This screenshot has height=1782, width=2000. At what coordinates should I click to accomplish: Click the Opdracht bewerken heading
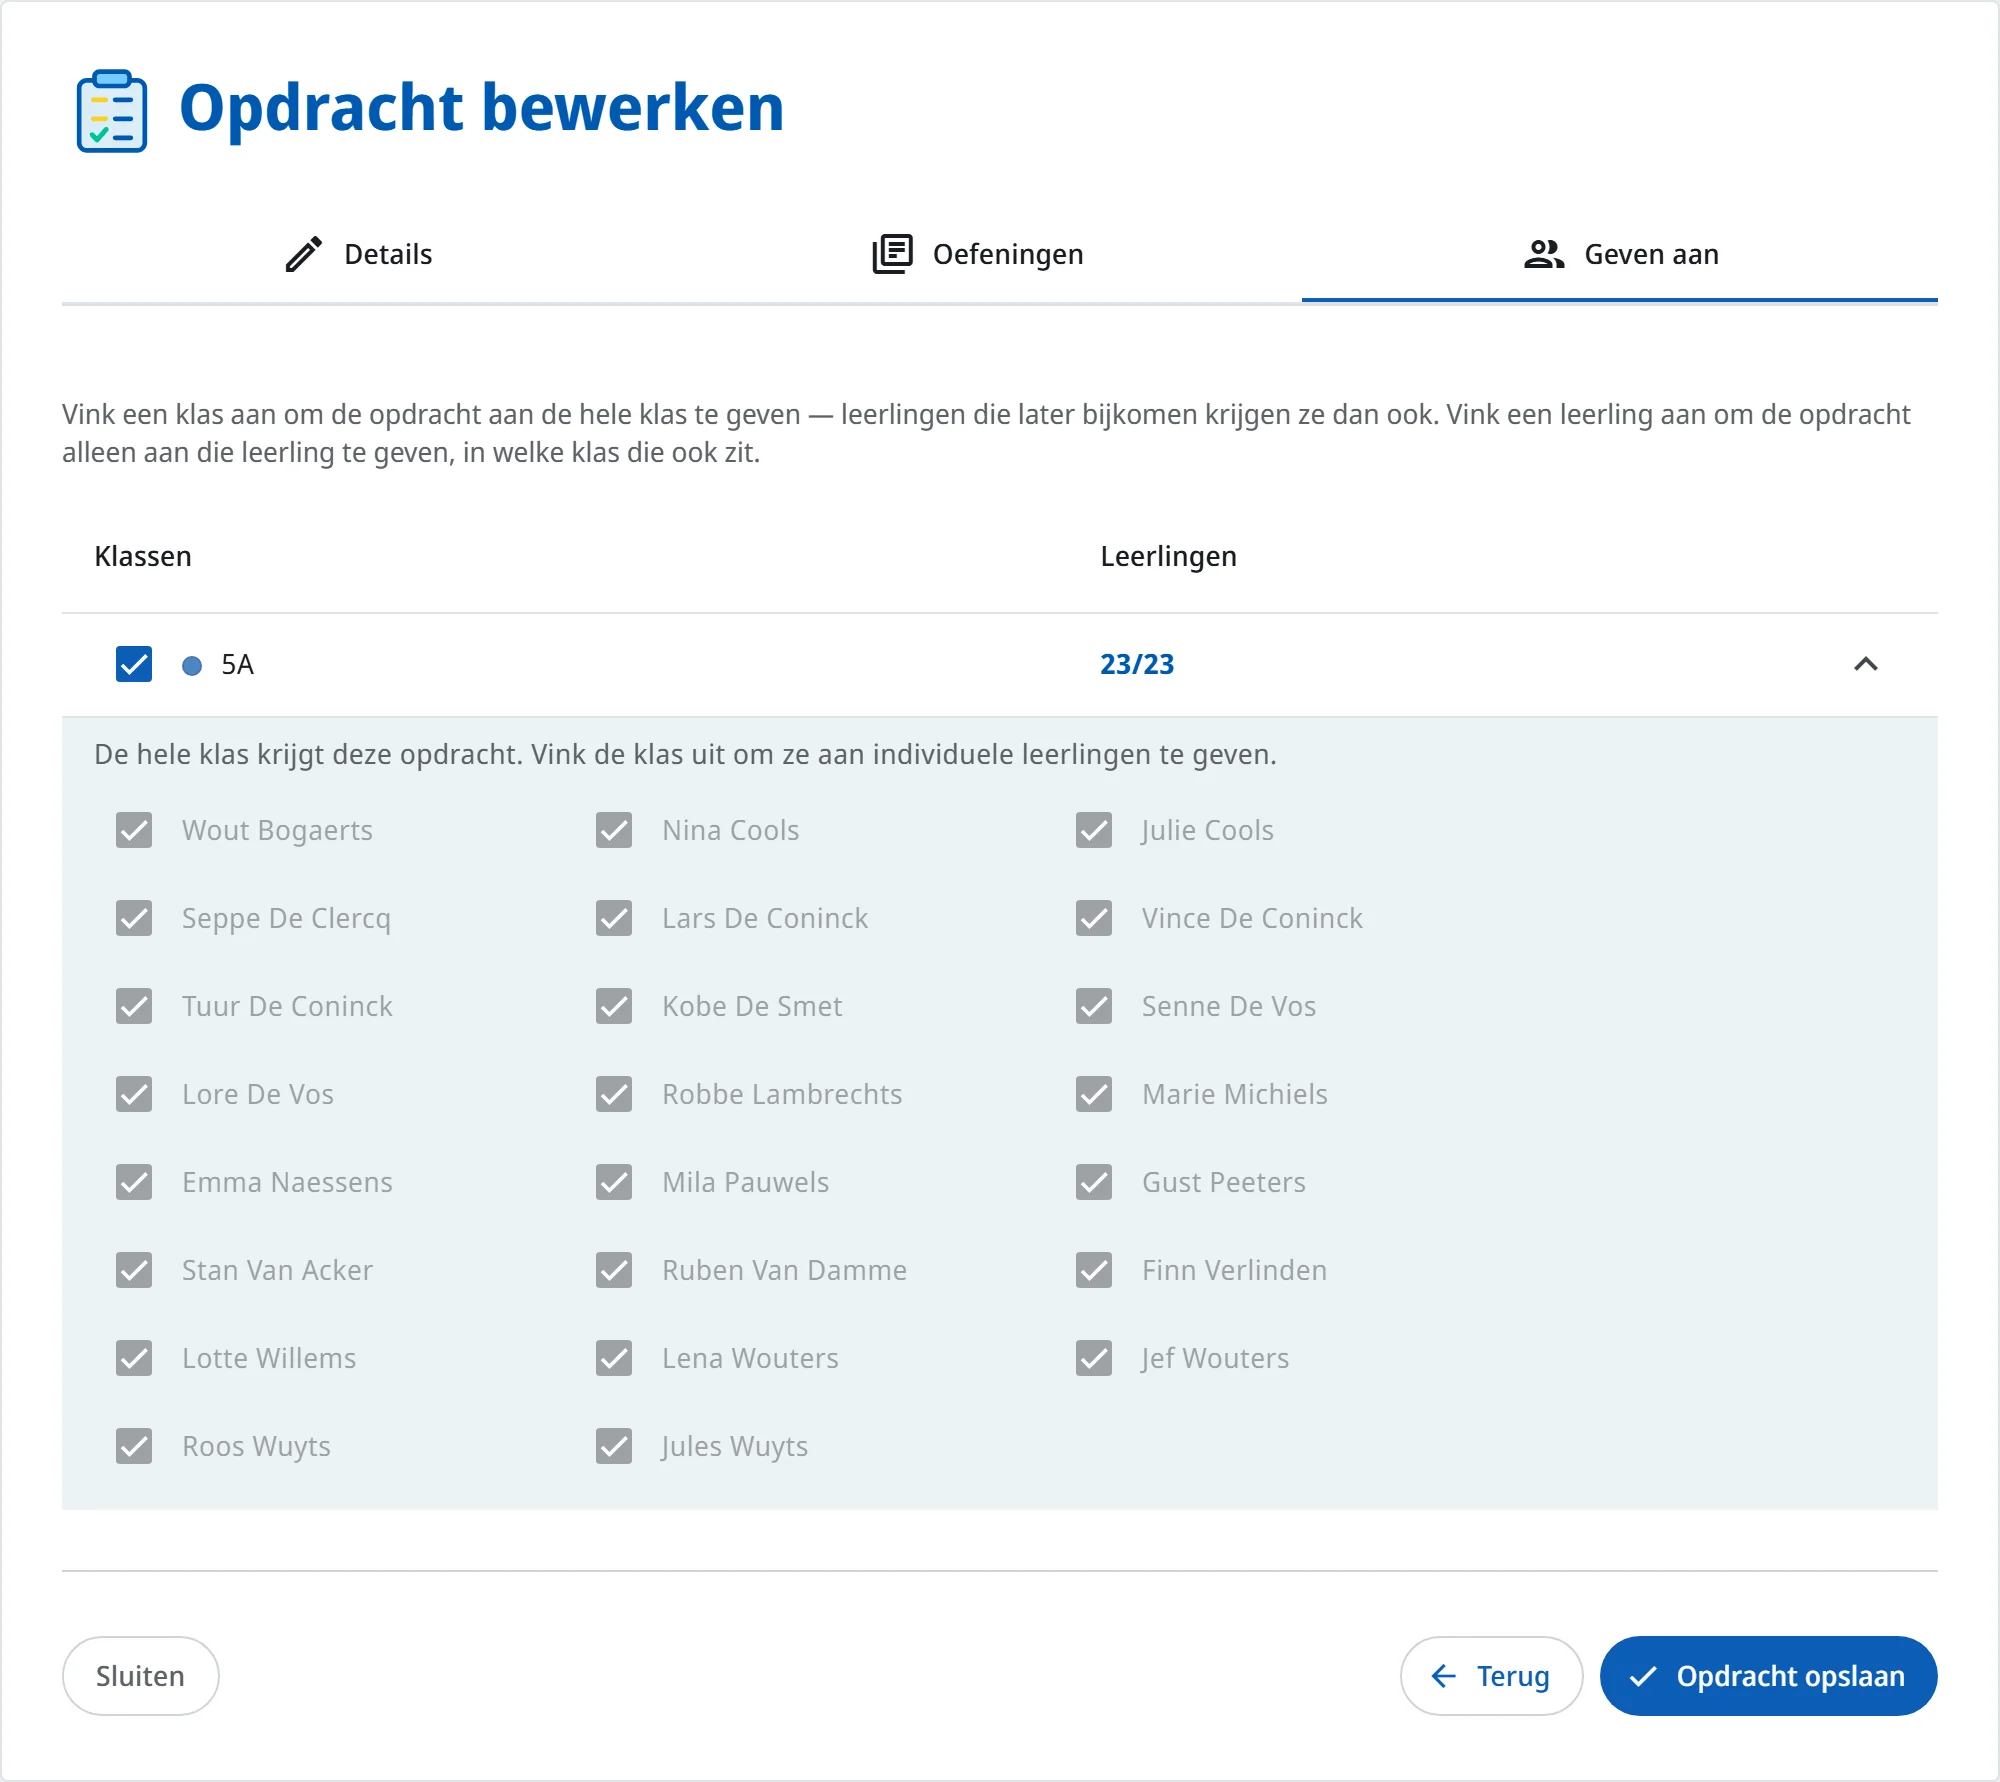(481, 108)
